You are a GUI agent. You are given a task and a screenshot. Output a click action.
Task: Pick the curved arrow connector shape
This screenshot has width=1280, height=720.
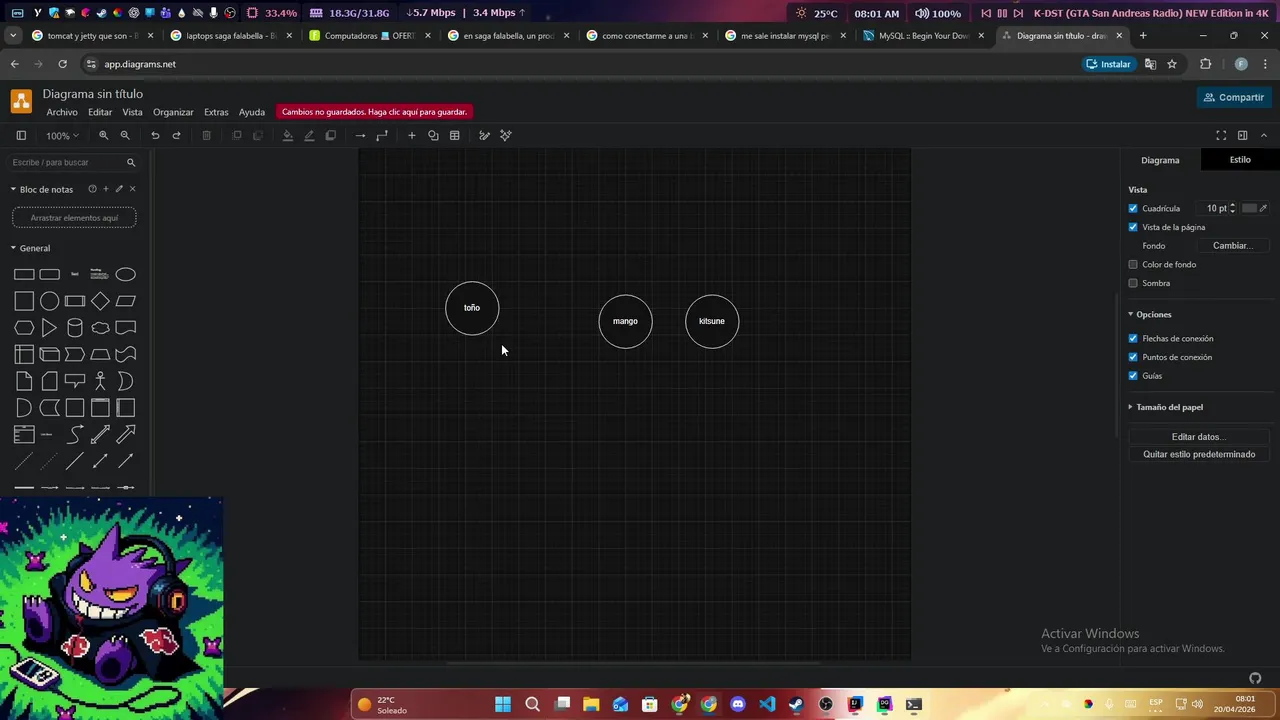click(75, 434)
